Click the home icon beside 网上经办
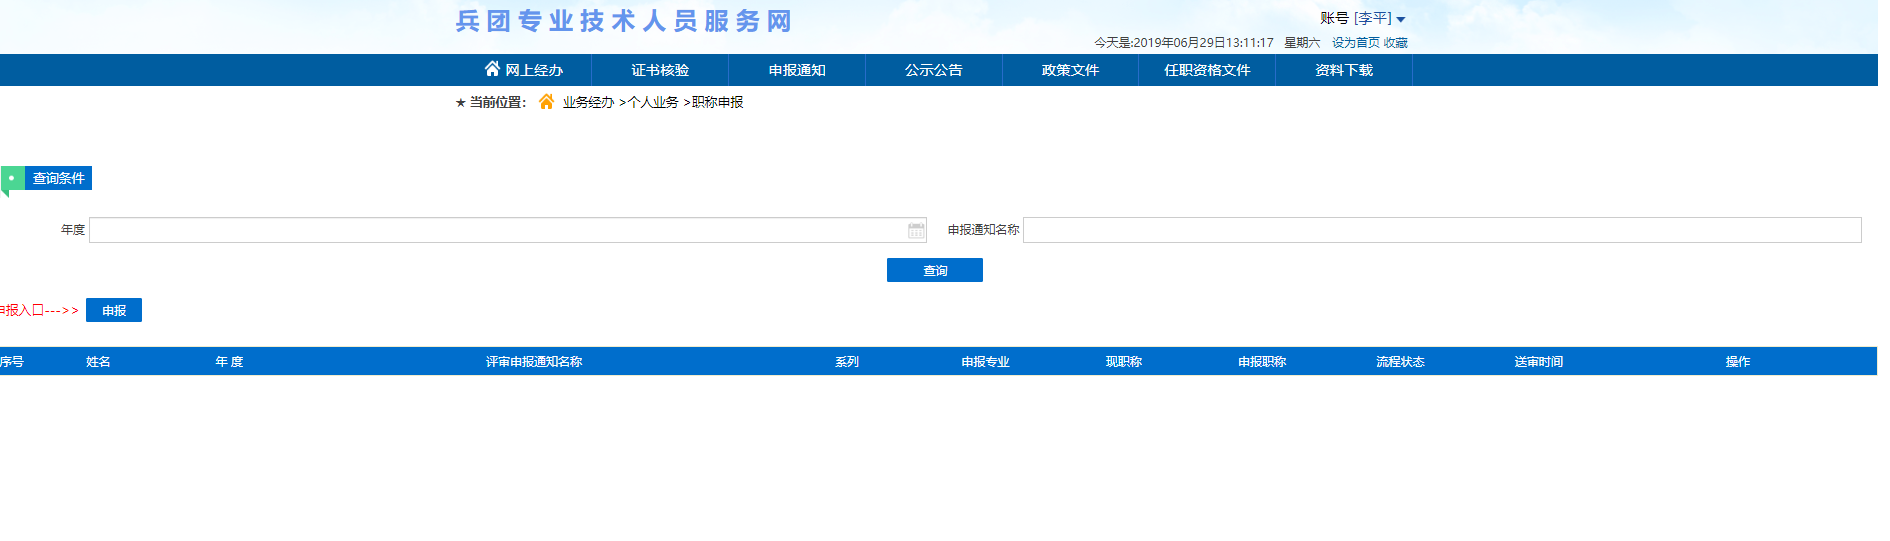This screenshot has height=541, width=1890. (x=492, y=69)
